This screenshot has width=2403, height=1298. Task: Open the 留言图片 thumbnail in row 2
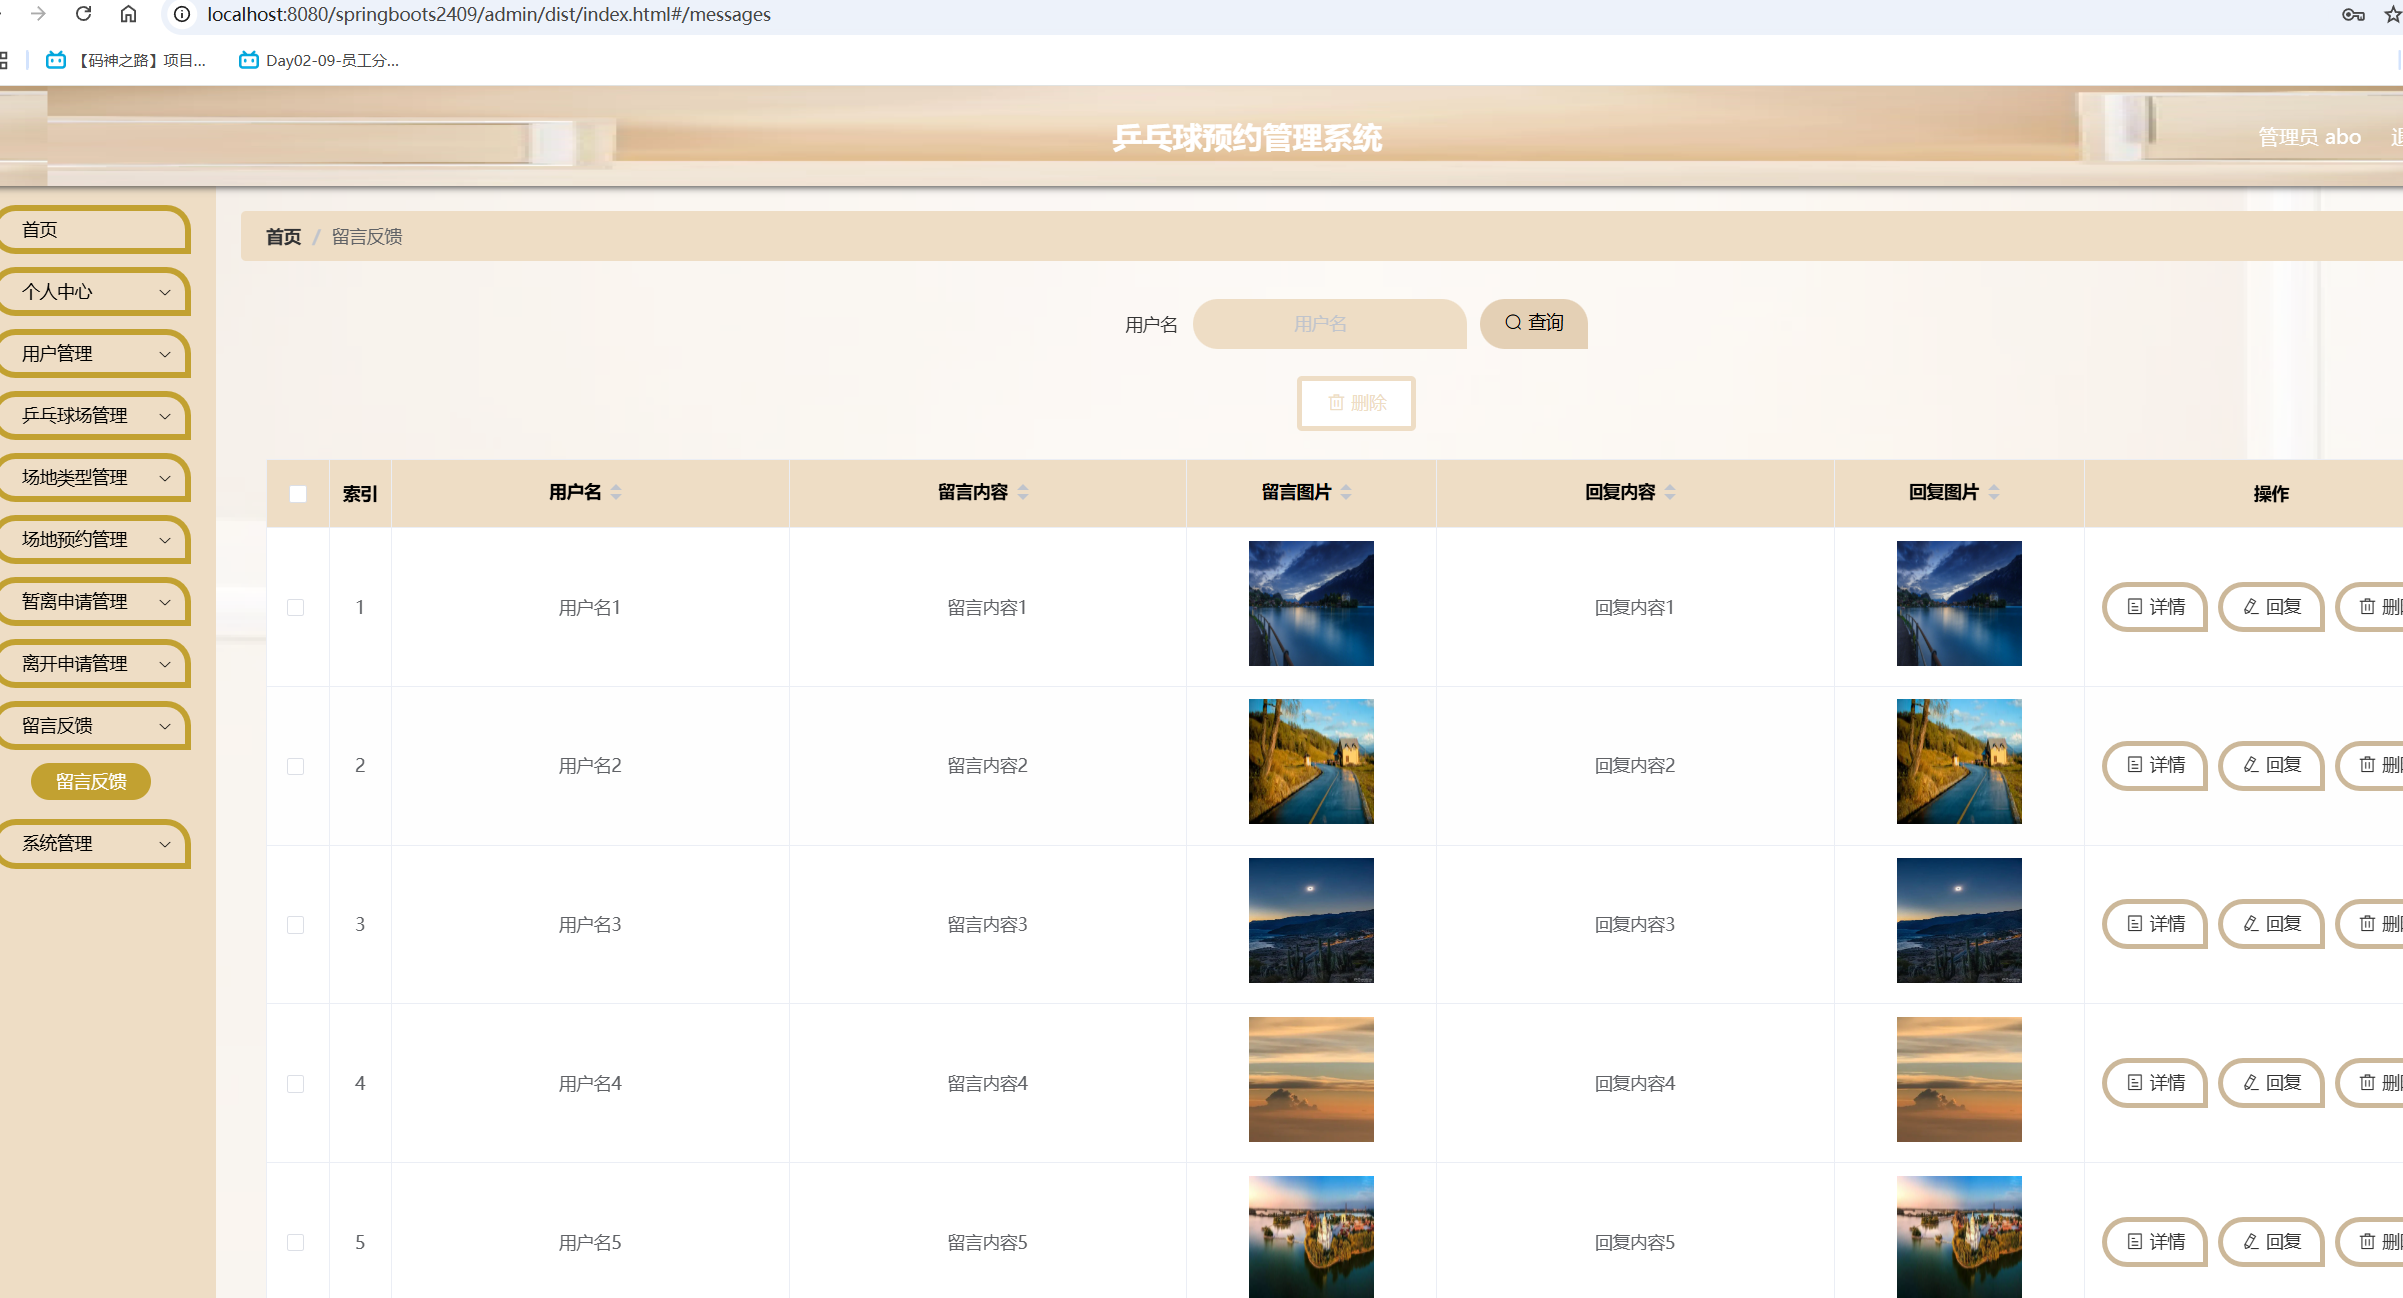[x=1311, y=762]
